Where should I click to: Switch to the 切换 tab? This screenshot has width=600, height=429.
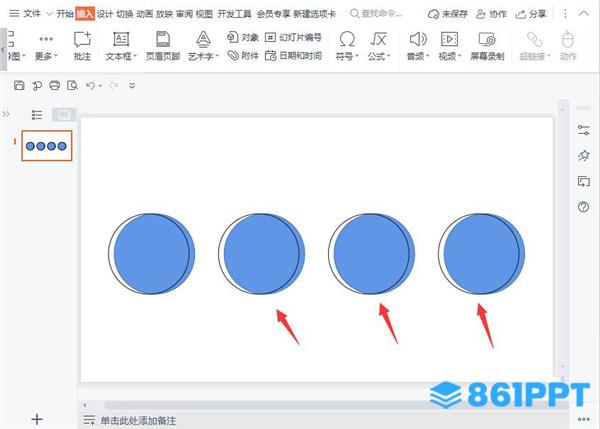[124, 14]
